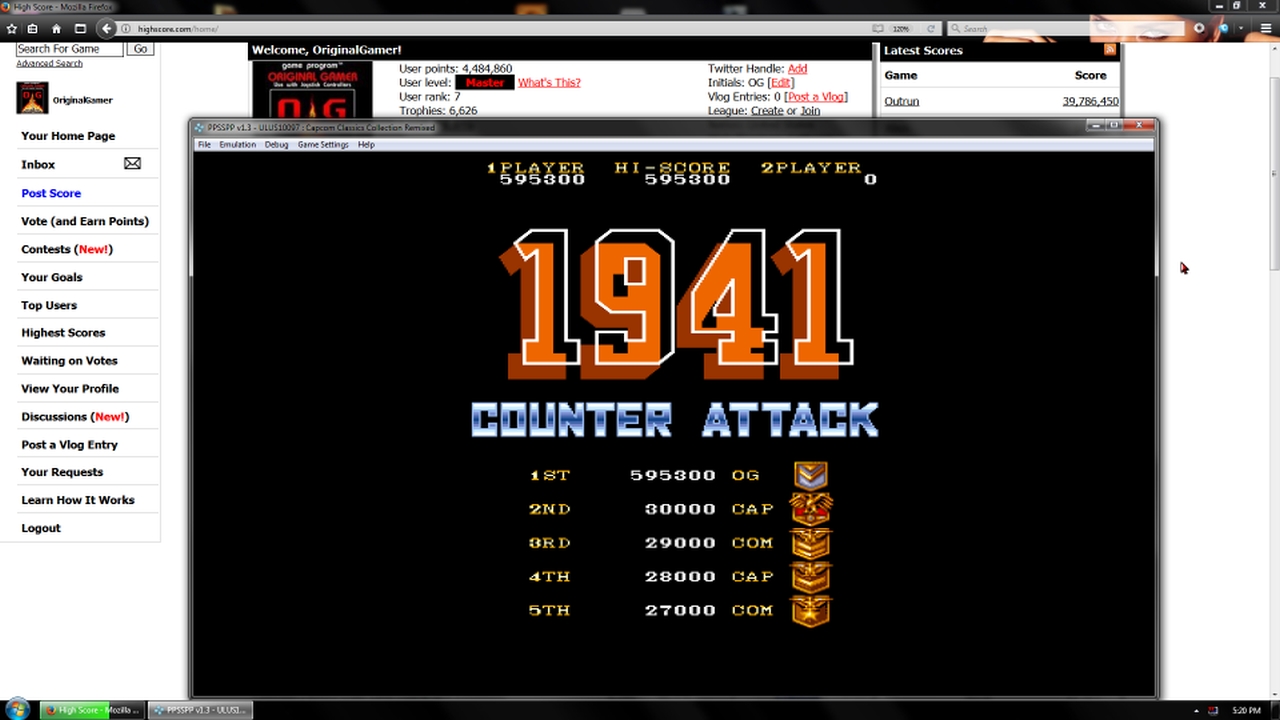Open the PPSSPP Game Settings menu
The image size is (1280, 720).
[323, 145]
